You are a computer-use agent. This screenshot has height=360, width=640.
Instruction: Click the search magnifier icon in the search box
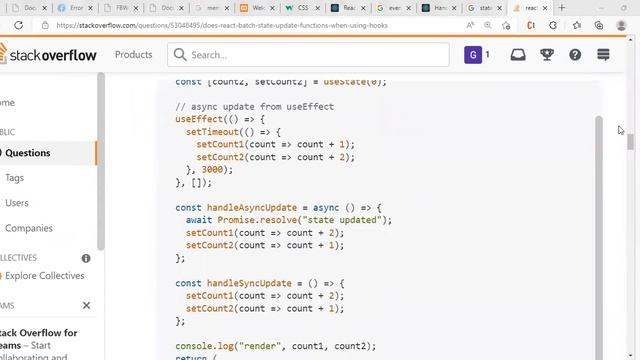(x=180, y=55)
